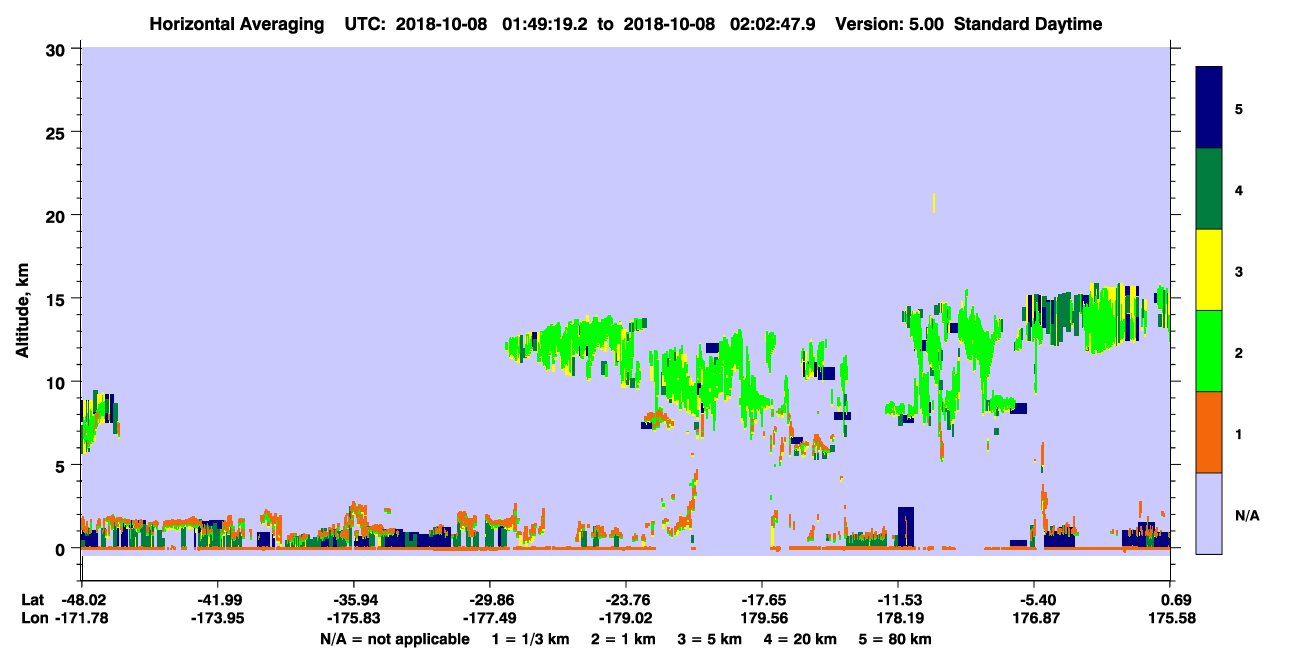Click longitude value 175.58
Screen dimensions: 1300x667
pyautogui.click(x=1171, y=618)
